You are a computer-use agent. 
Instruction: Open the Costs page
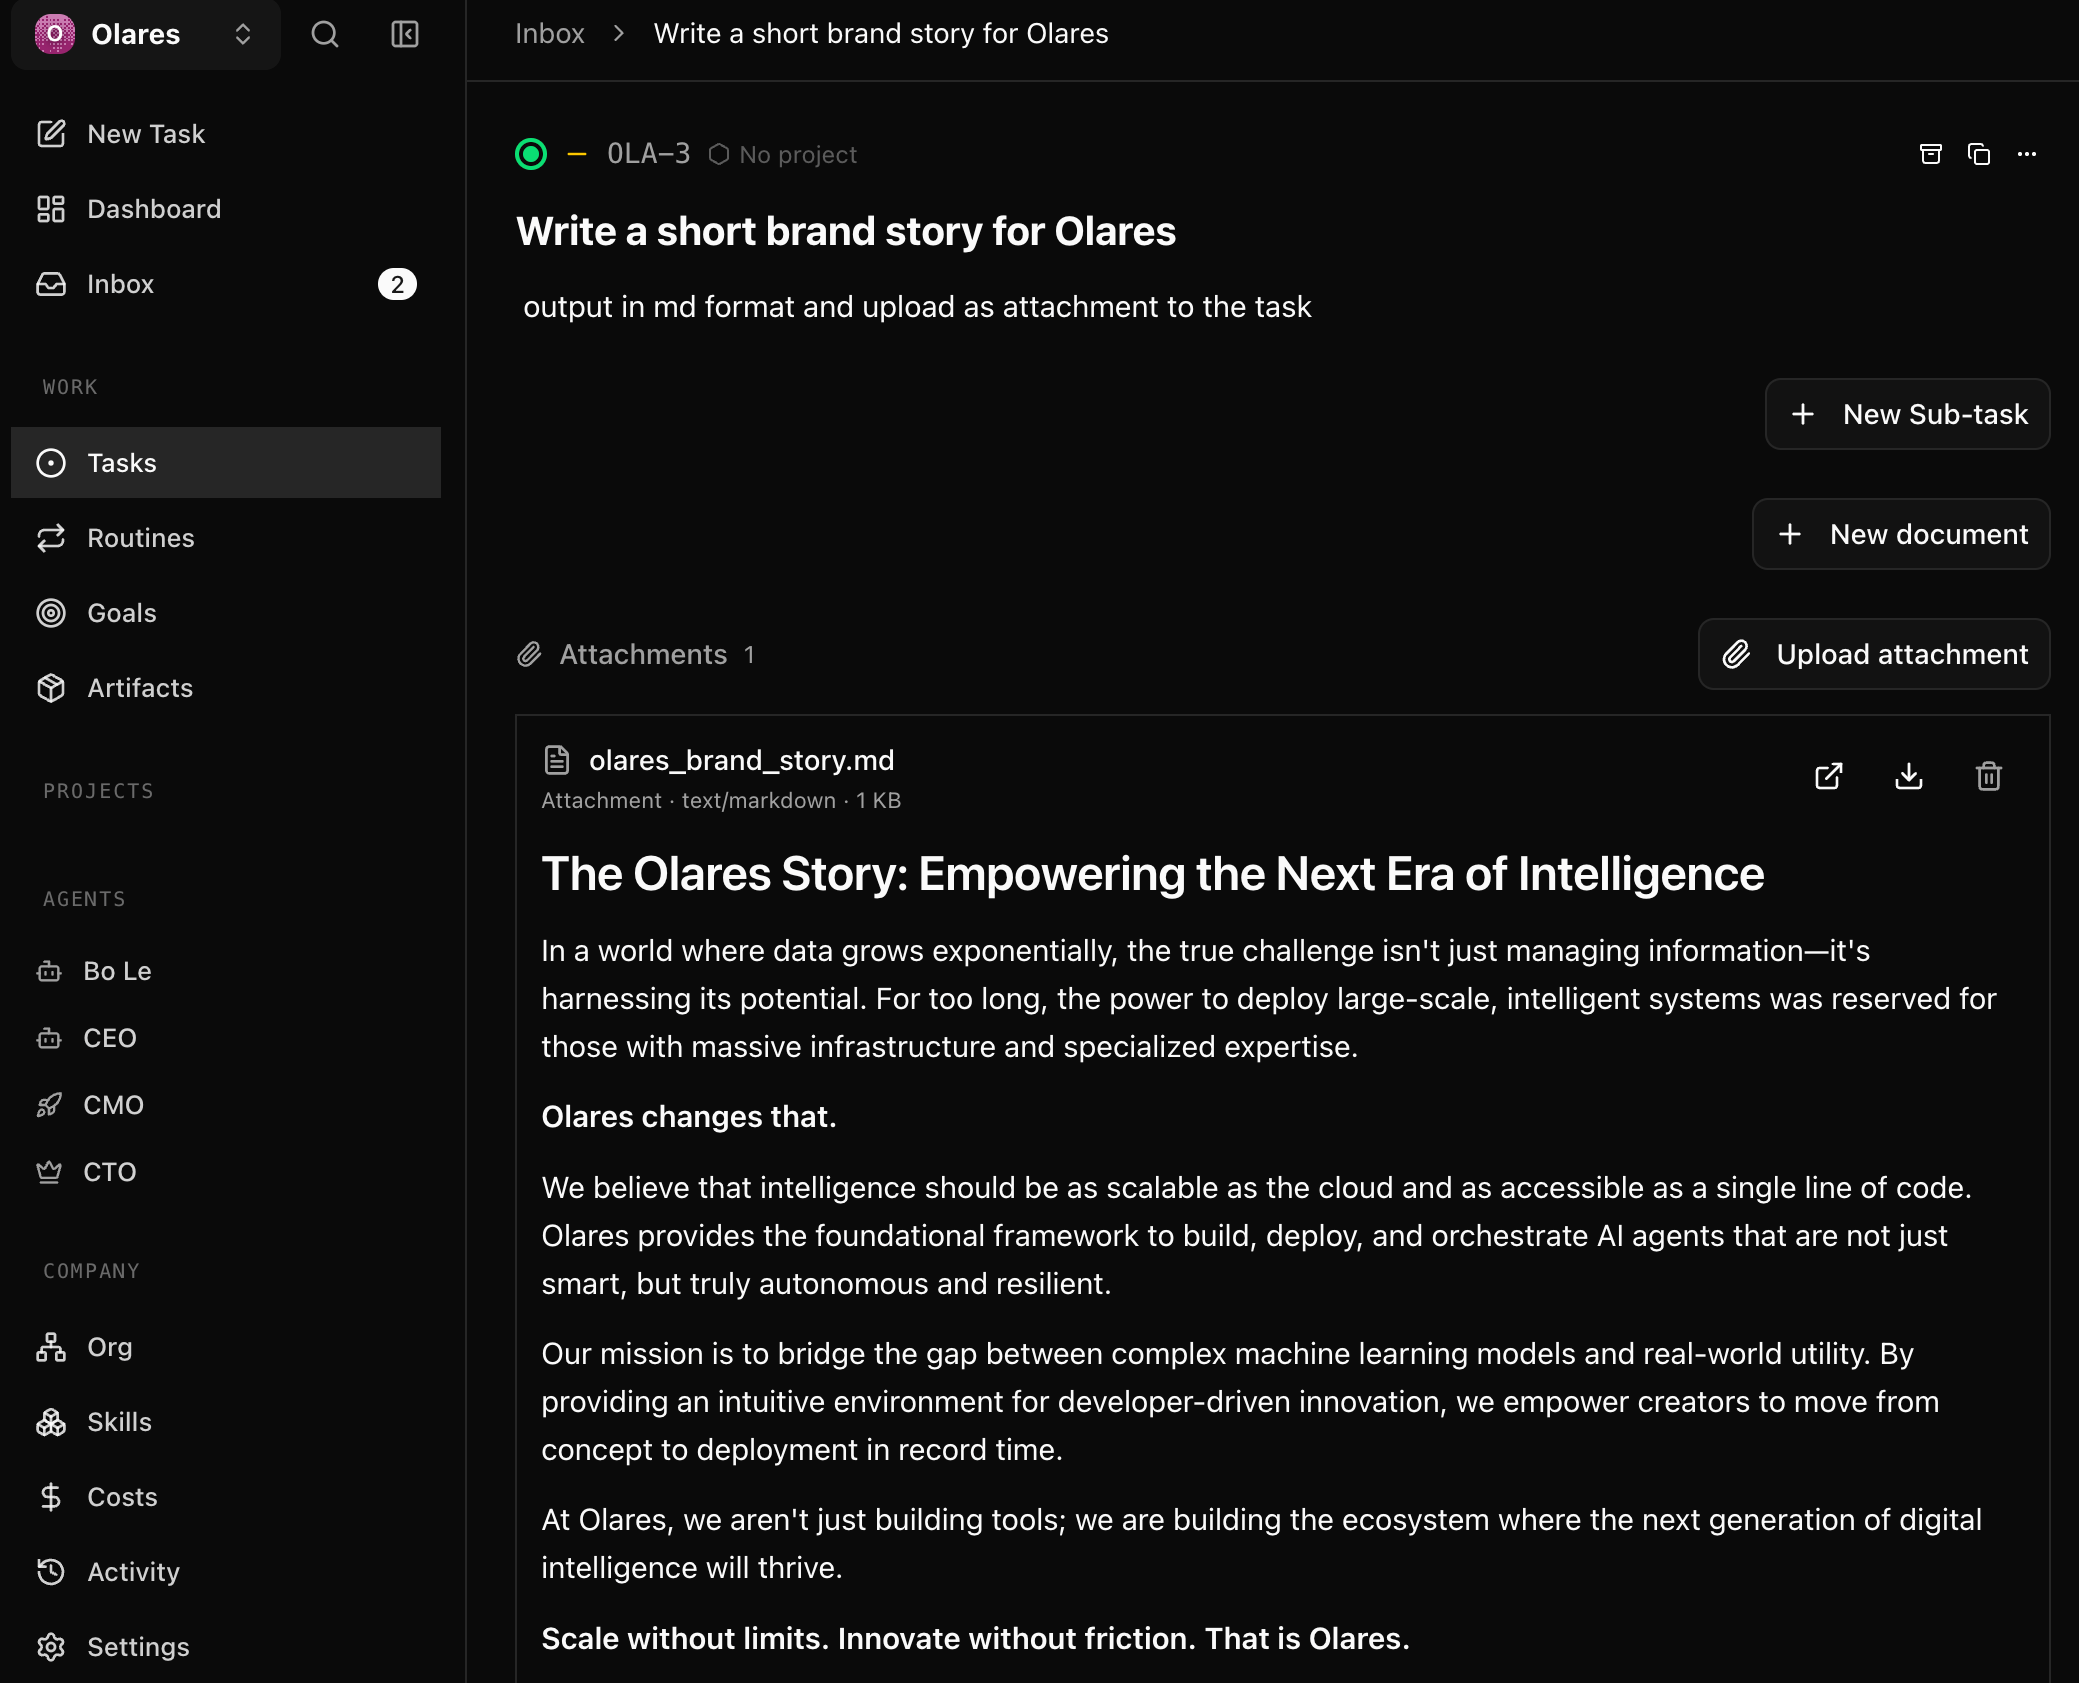(226, 1497)
